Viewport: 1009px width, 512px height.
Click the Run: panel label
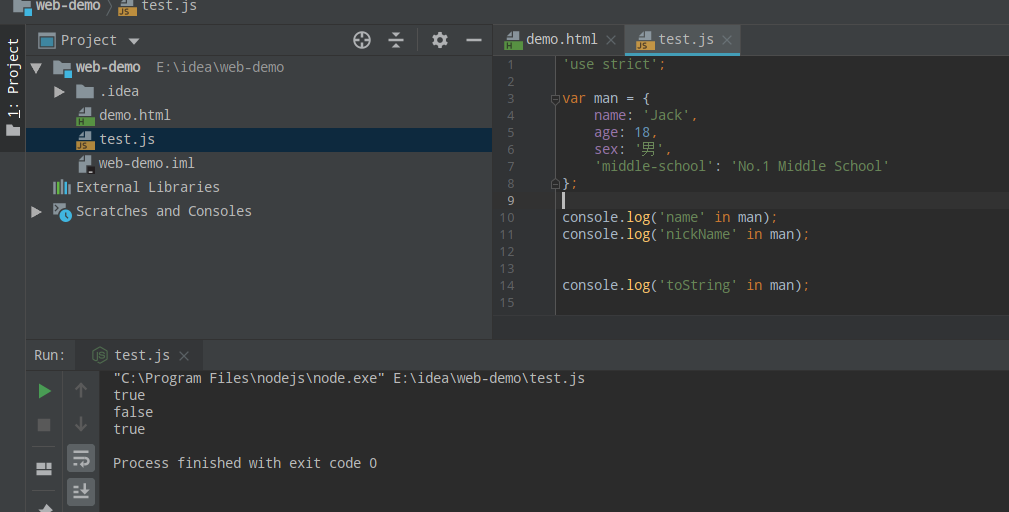pyautogui.click(x=50, y=355)
